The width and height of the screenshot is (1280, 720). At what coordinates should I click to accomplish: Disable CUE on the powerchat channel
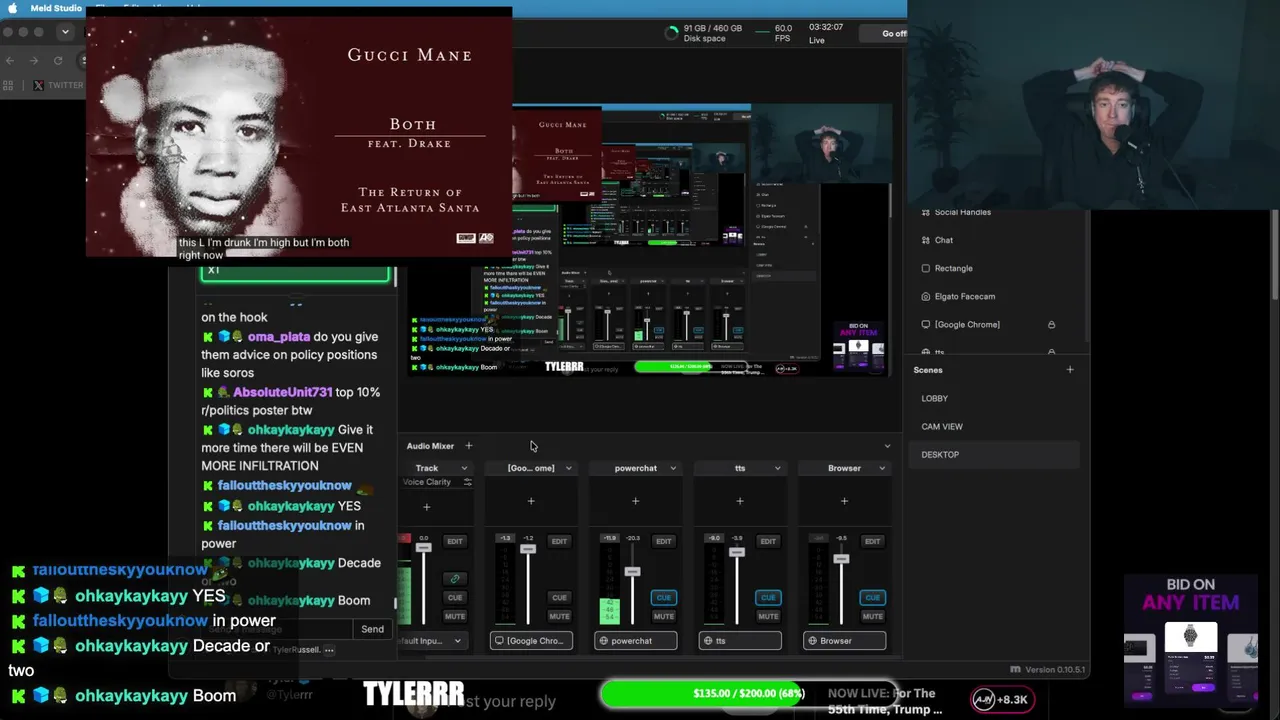click(x=664, y=598)
